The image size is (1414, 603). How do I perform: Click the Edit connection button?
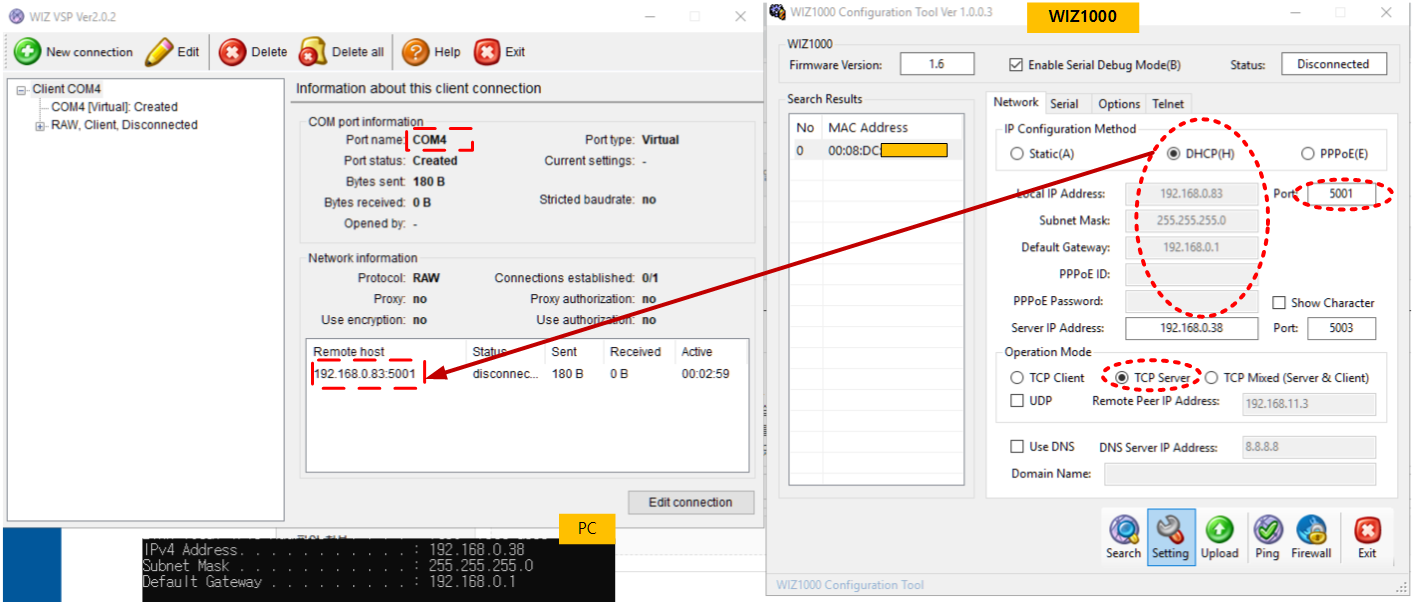690,502
